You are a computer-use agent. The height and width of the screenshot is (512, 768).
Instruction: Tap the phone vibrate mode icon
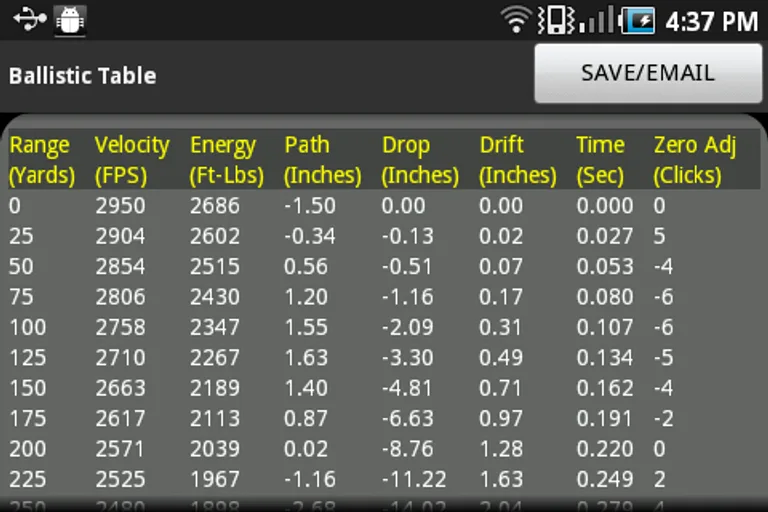click(555, 19)
